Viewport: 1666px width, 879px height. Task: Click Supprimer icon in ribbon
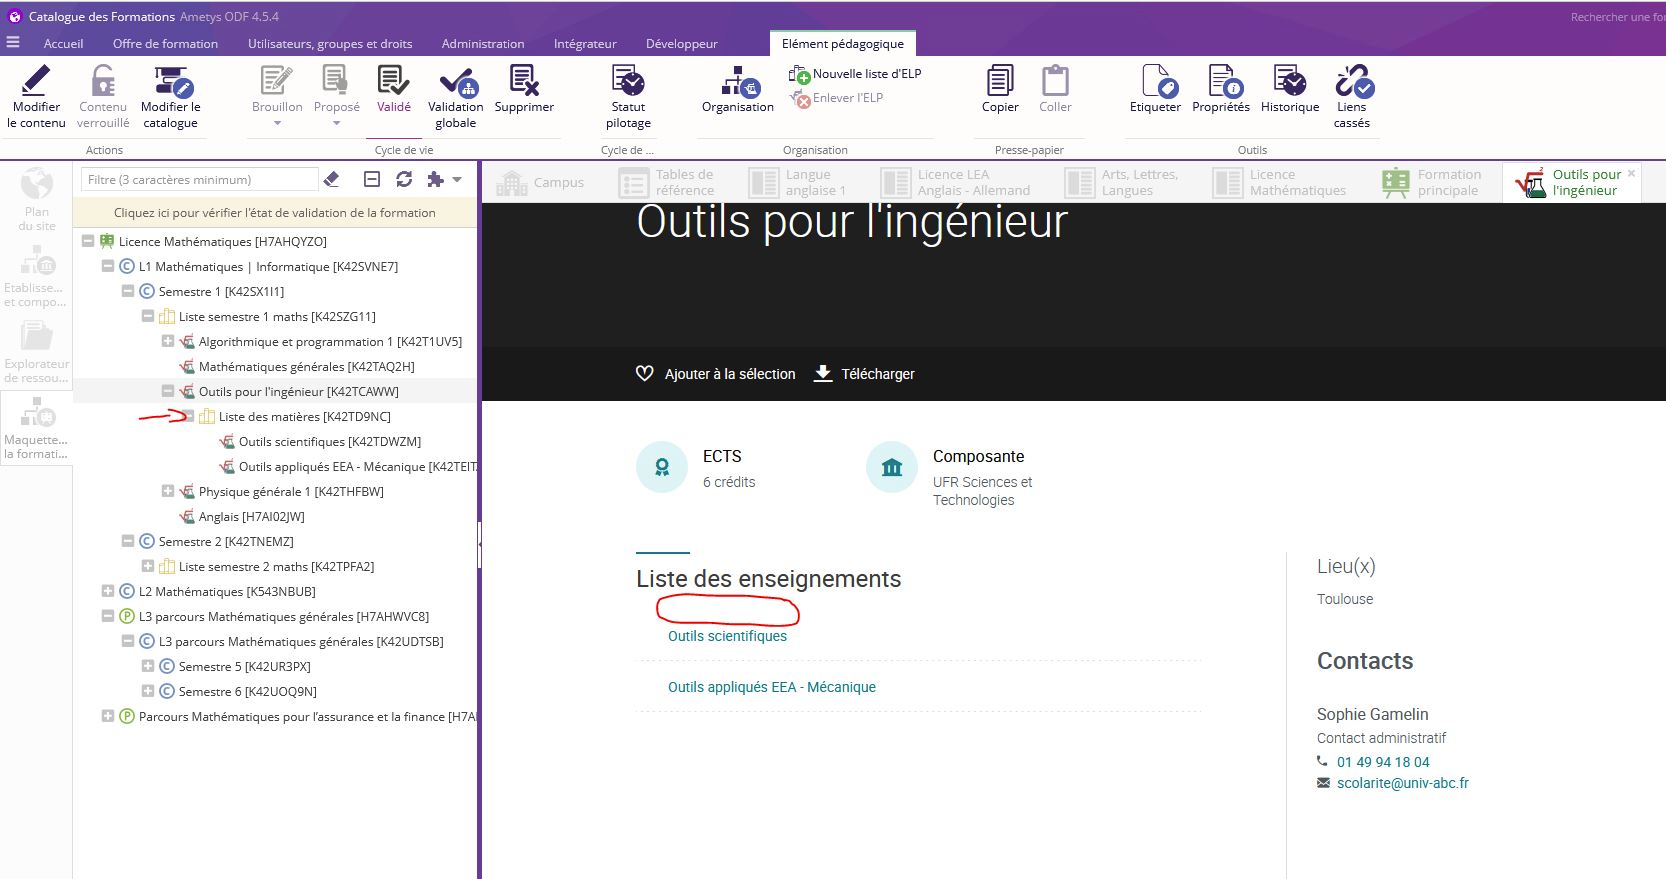[x=524, y=81]
